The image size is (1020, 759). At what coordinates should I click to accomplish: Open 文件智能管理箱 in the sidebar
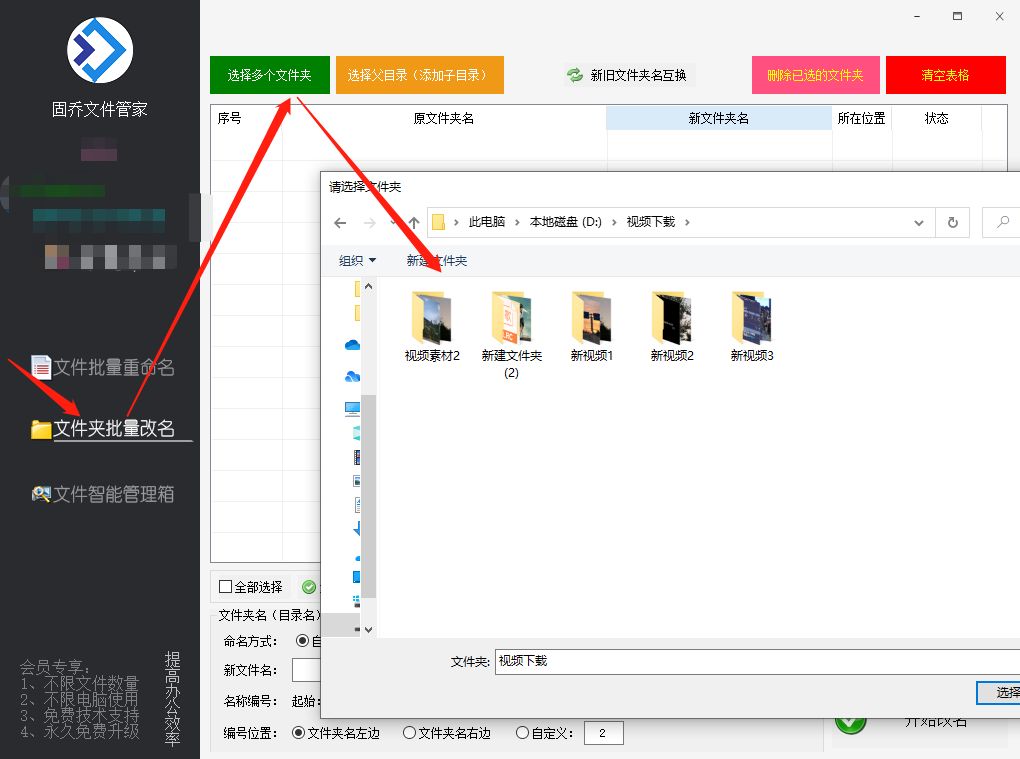point(113,494)
